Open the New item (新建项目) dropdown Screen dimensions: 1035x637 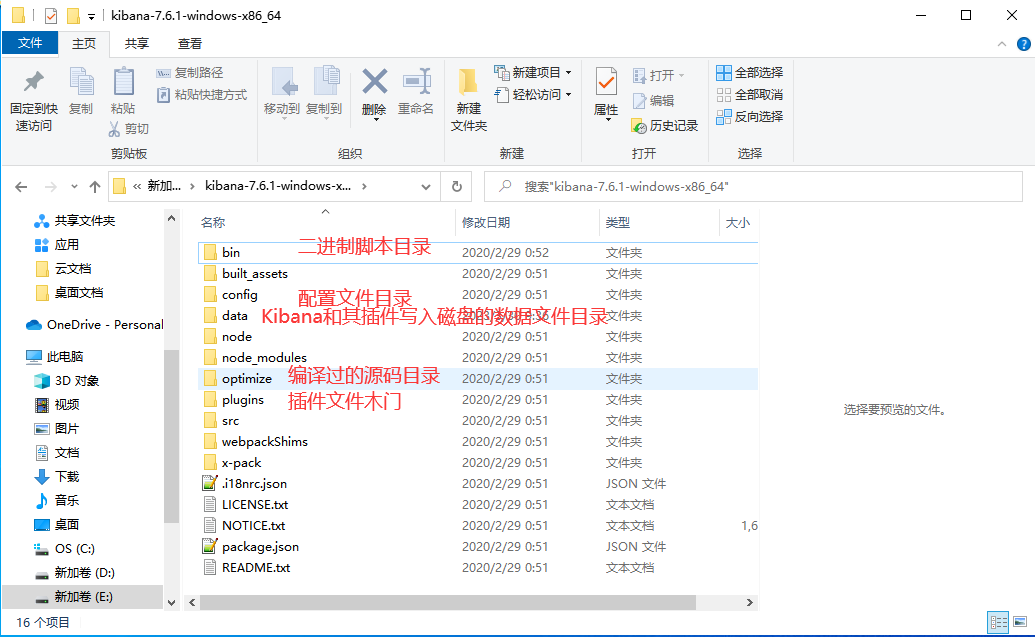tap(532, 73)
